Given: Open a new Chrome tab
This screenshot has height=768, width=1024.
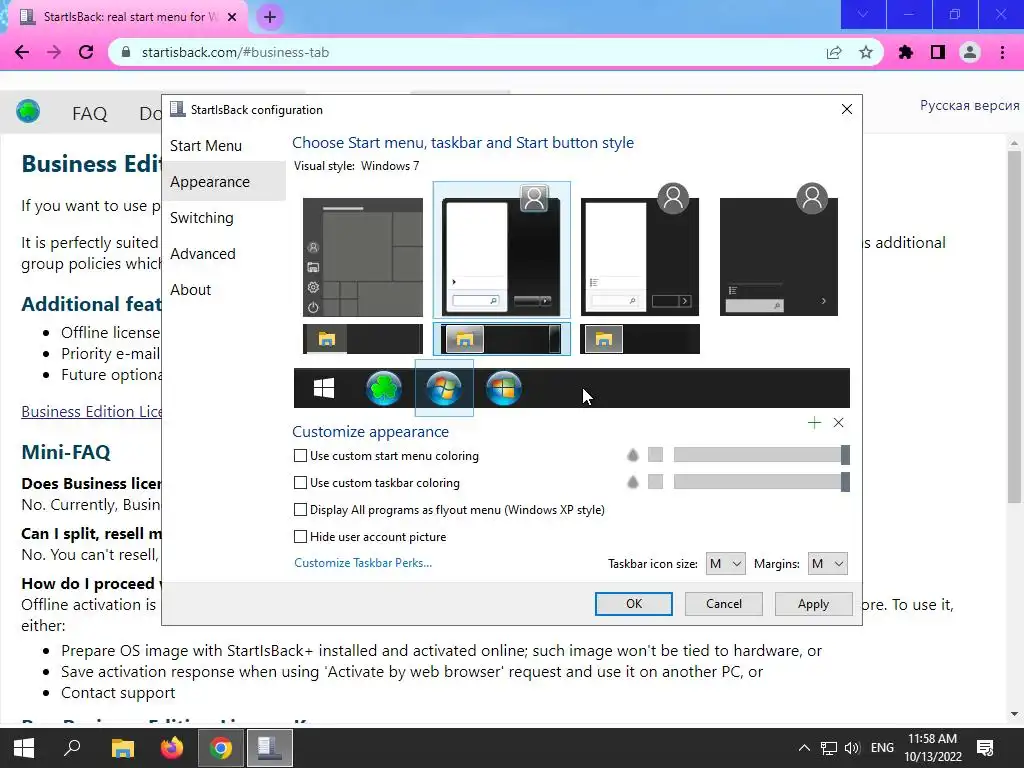Looking at the screenshot, I should 270,17.
